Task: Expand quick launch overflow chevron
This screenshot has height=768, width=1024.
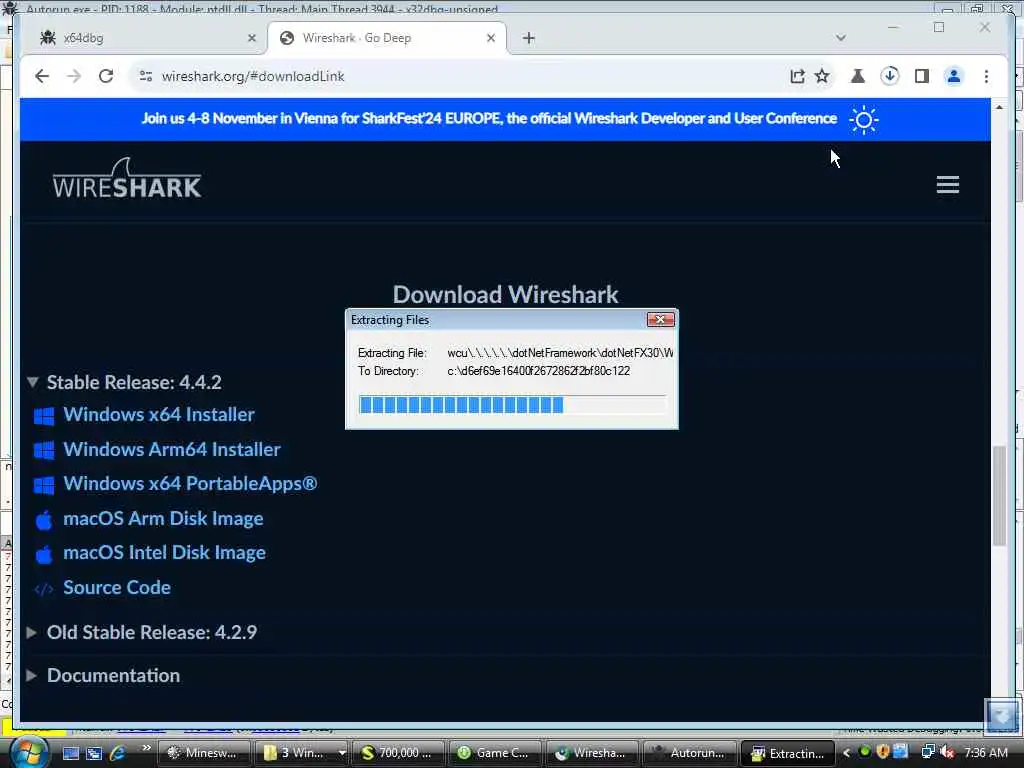Action: 146,748
